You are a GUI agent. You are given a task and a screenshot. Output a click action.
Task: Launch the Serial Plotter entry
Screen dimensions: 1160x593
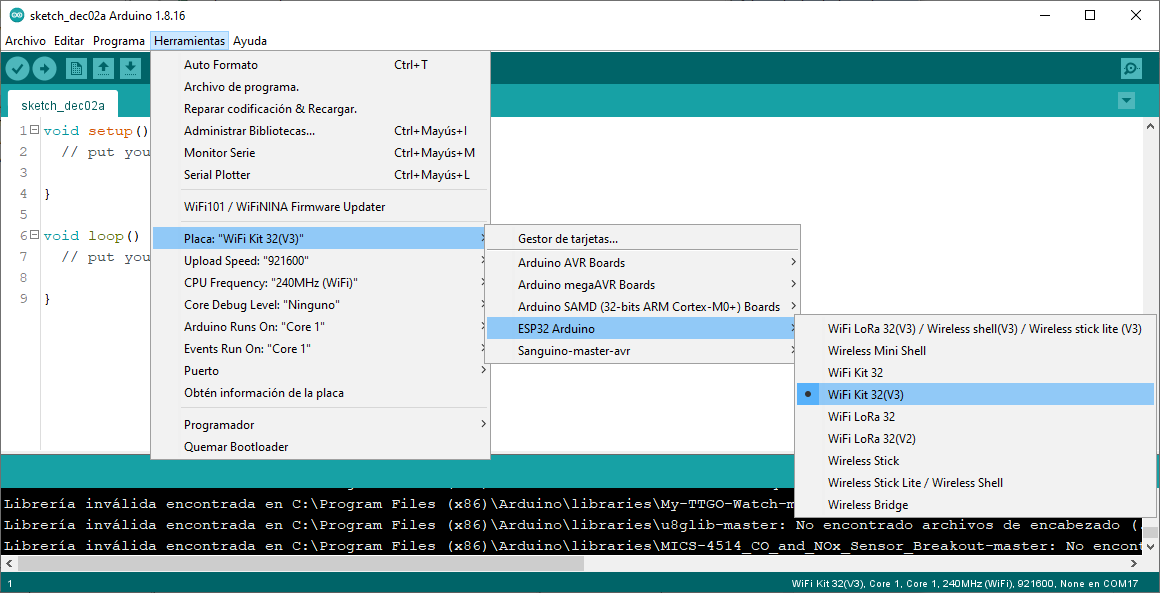click(x=320, y=175)
